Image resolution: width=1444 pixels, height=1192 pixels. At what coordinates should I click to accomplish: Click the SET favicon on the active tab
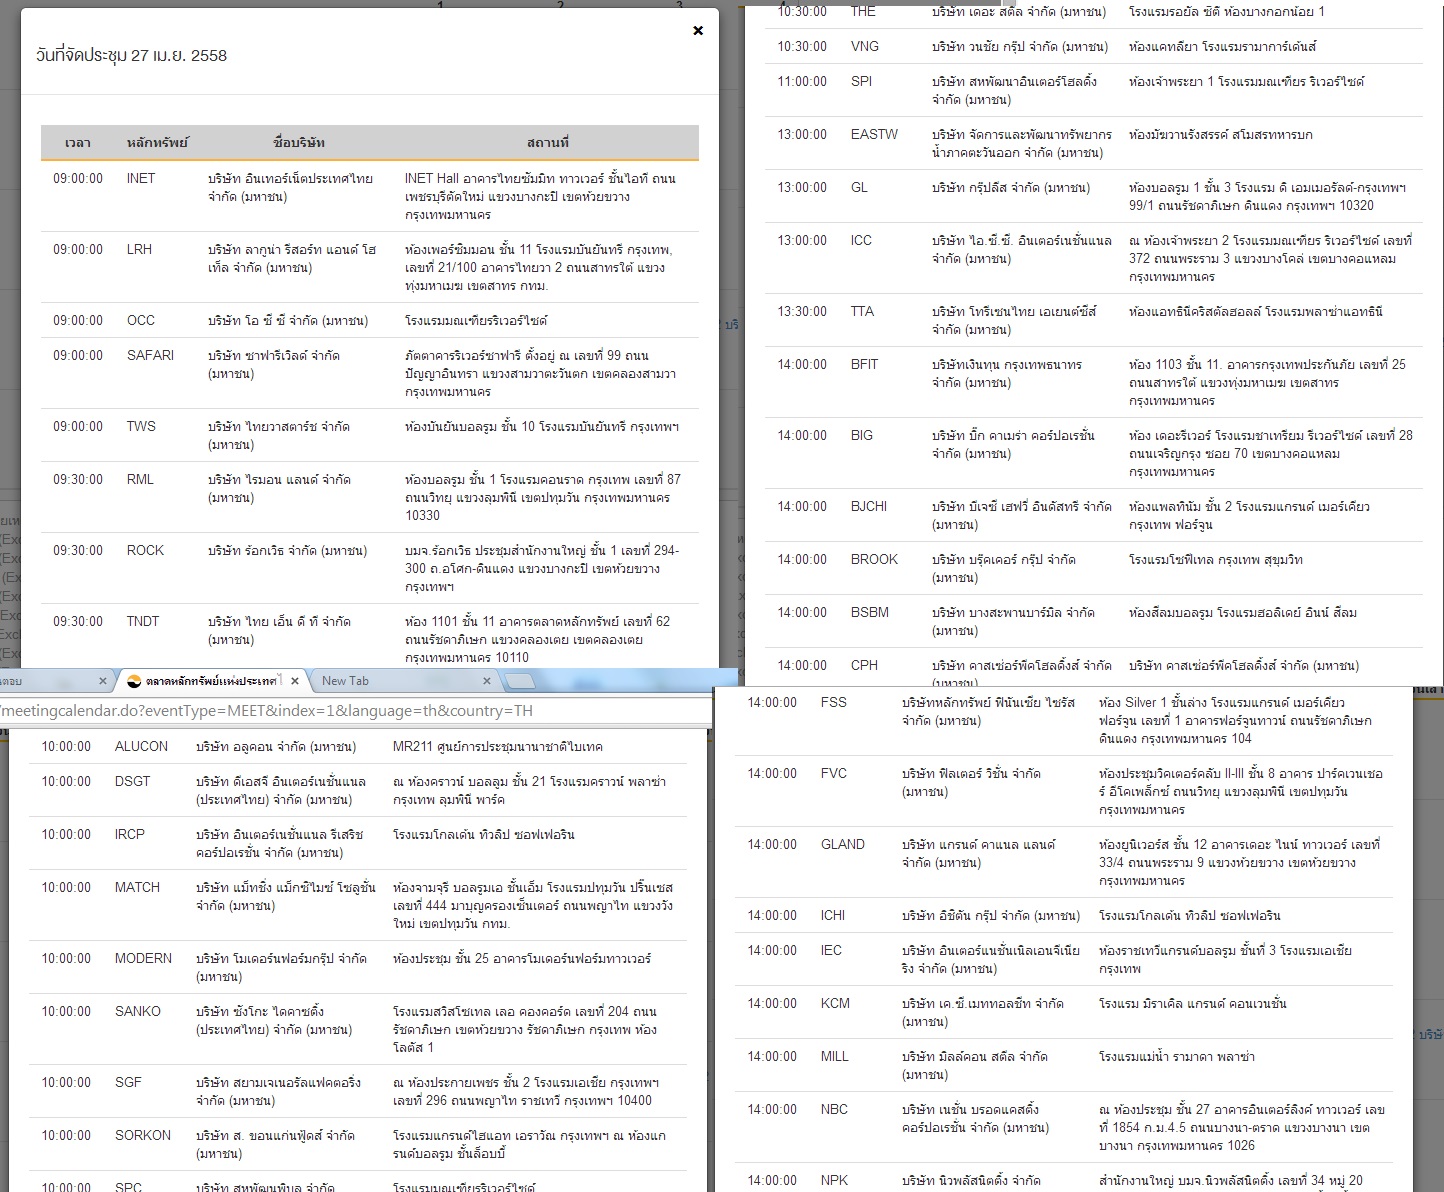pyautogui.click(x=134, y=681)
